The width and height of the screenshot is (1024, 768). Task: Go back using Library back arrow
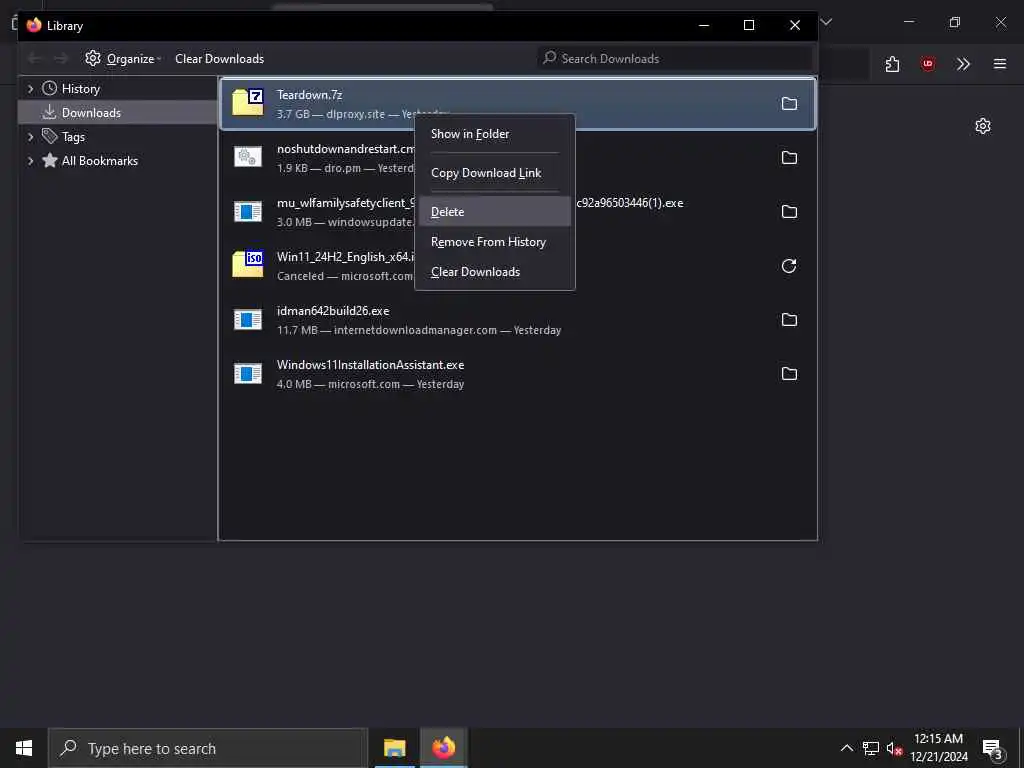coord(35,59)
